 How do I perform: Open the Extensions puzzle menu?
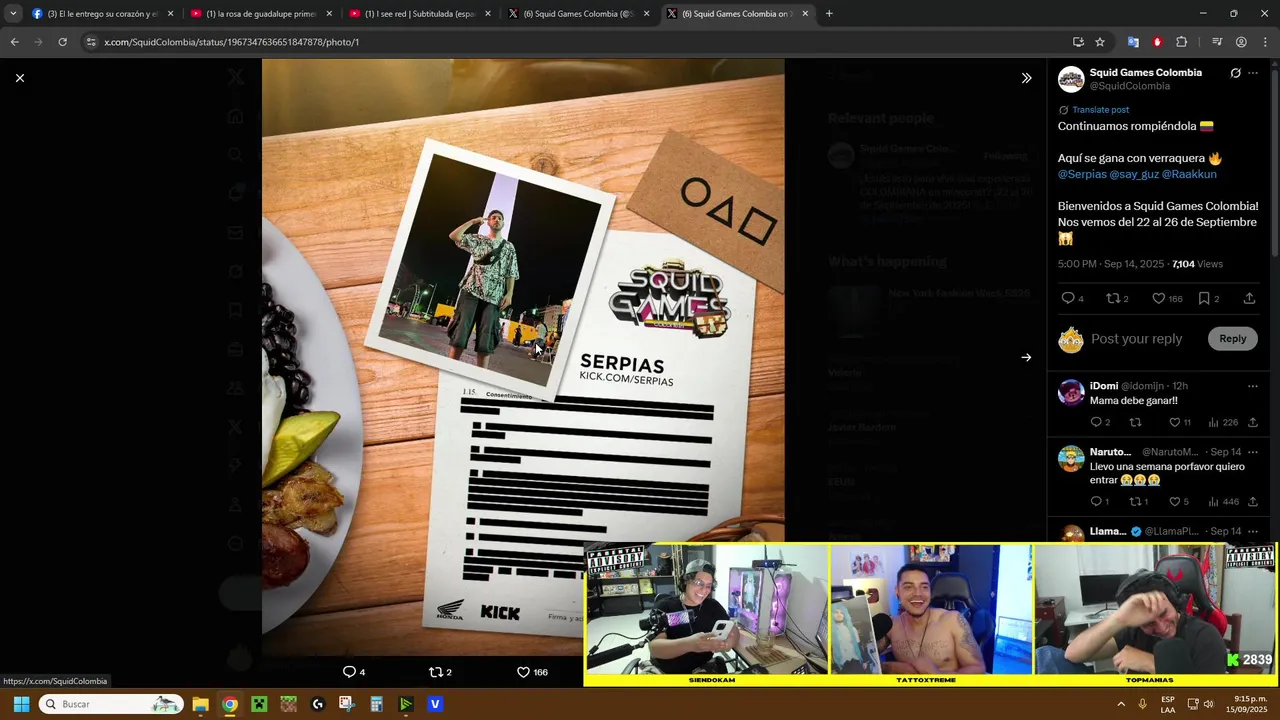point(1181,42)
